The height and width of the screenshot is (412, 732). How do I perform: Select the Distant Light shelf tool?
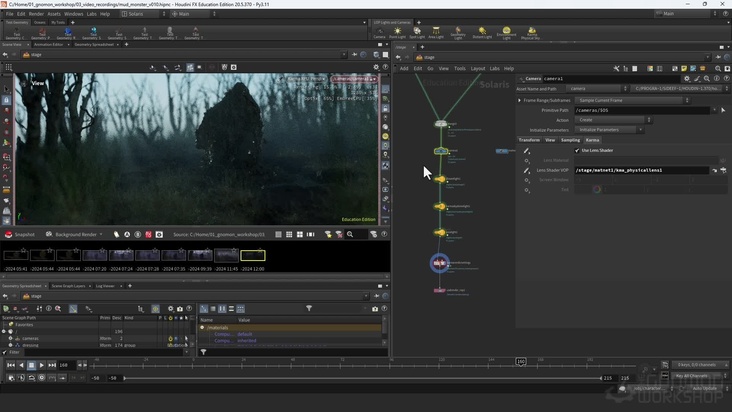482,32
